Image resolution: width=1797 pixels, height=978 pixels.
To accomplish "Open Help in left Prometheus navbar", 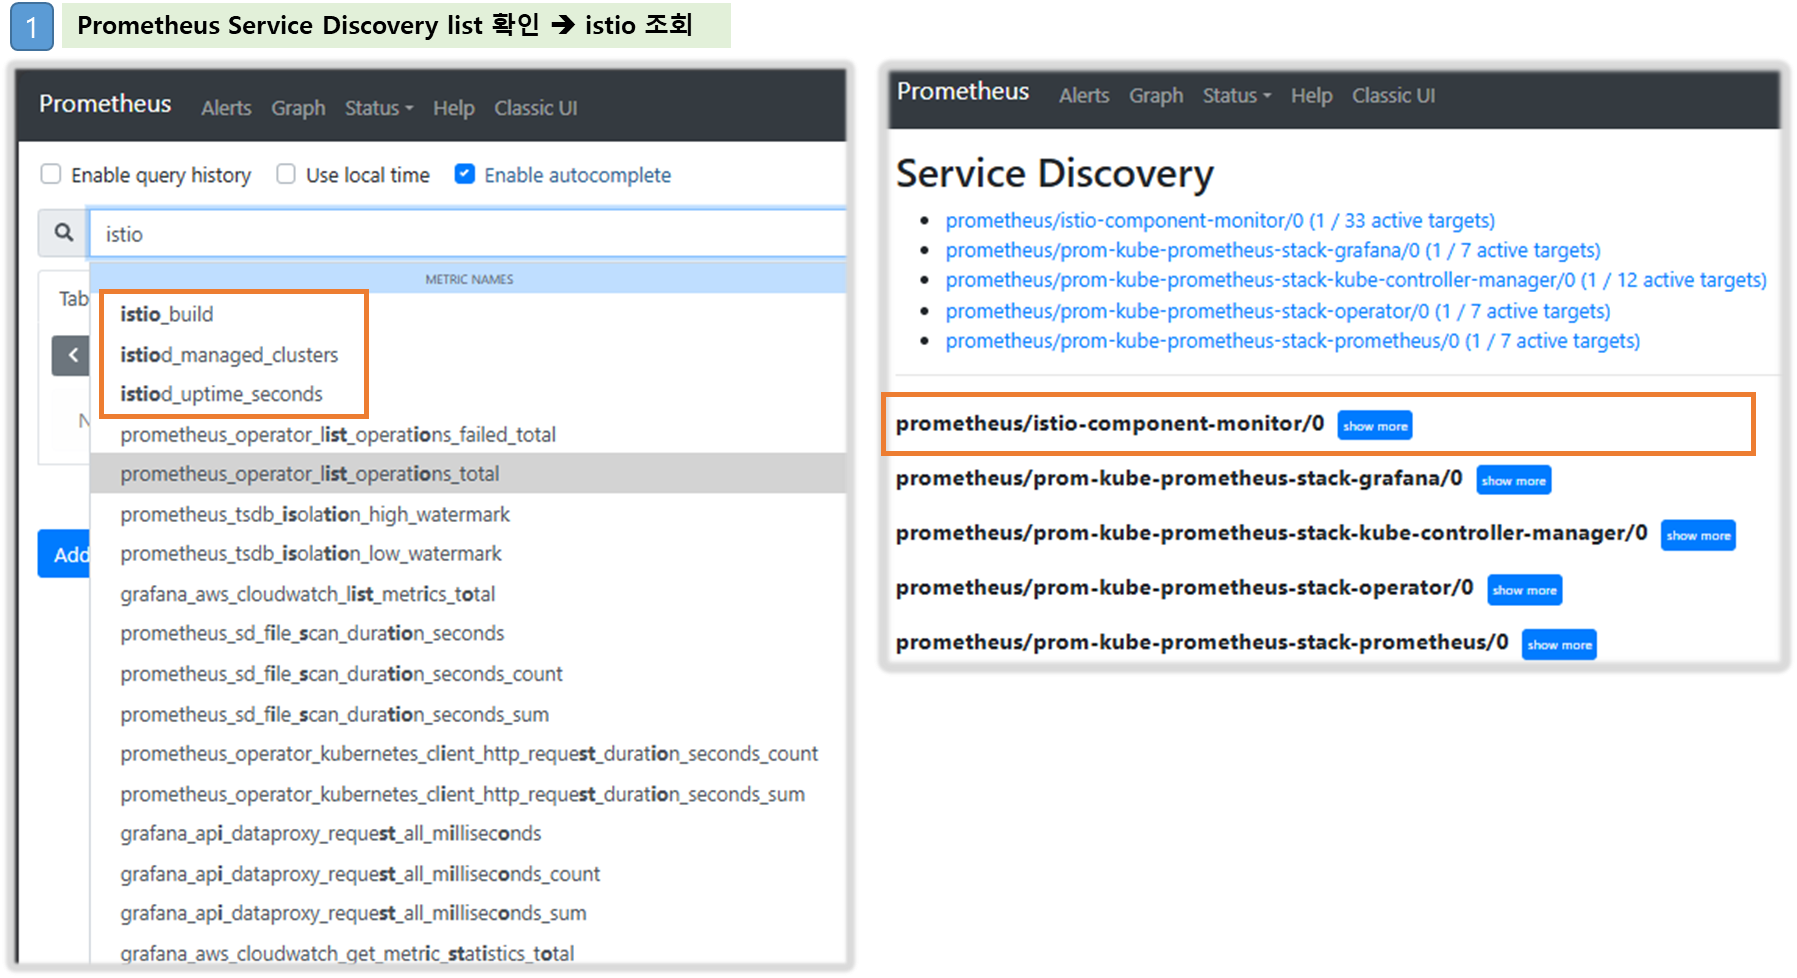I will point(454,108).
